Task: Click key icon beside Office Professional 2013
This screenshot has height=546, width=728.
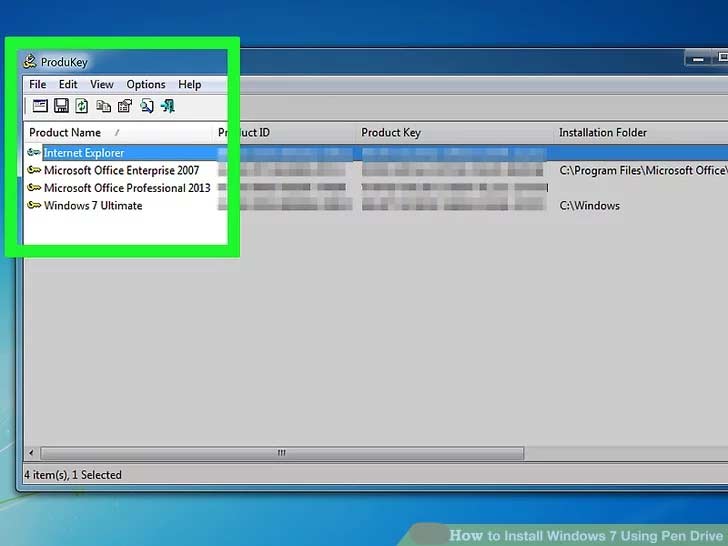Action: (34, 188)
